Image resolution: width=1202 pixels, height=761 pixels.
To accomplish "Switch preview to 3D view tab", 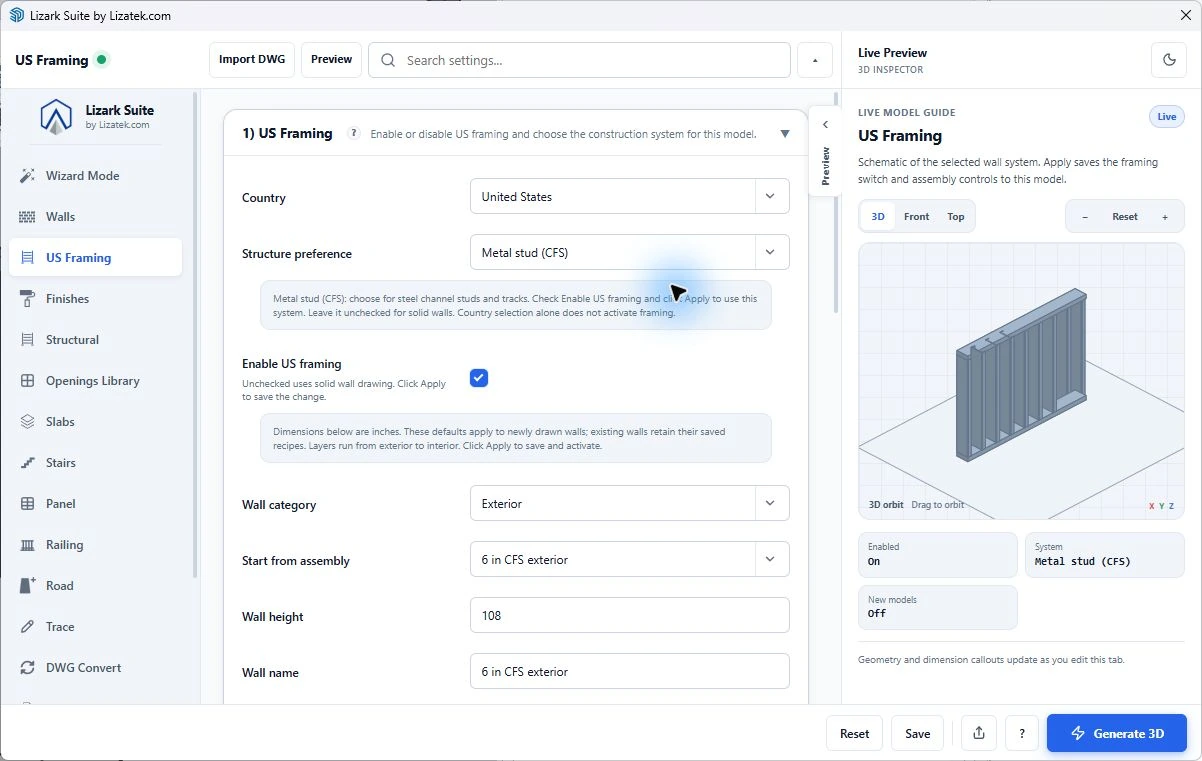I will point(878,217).
